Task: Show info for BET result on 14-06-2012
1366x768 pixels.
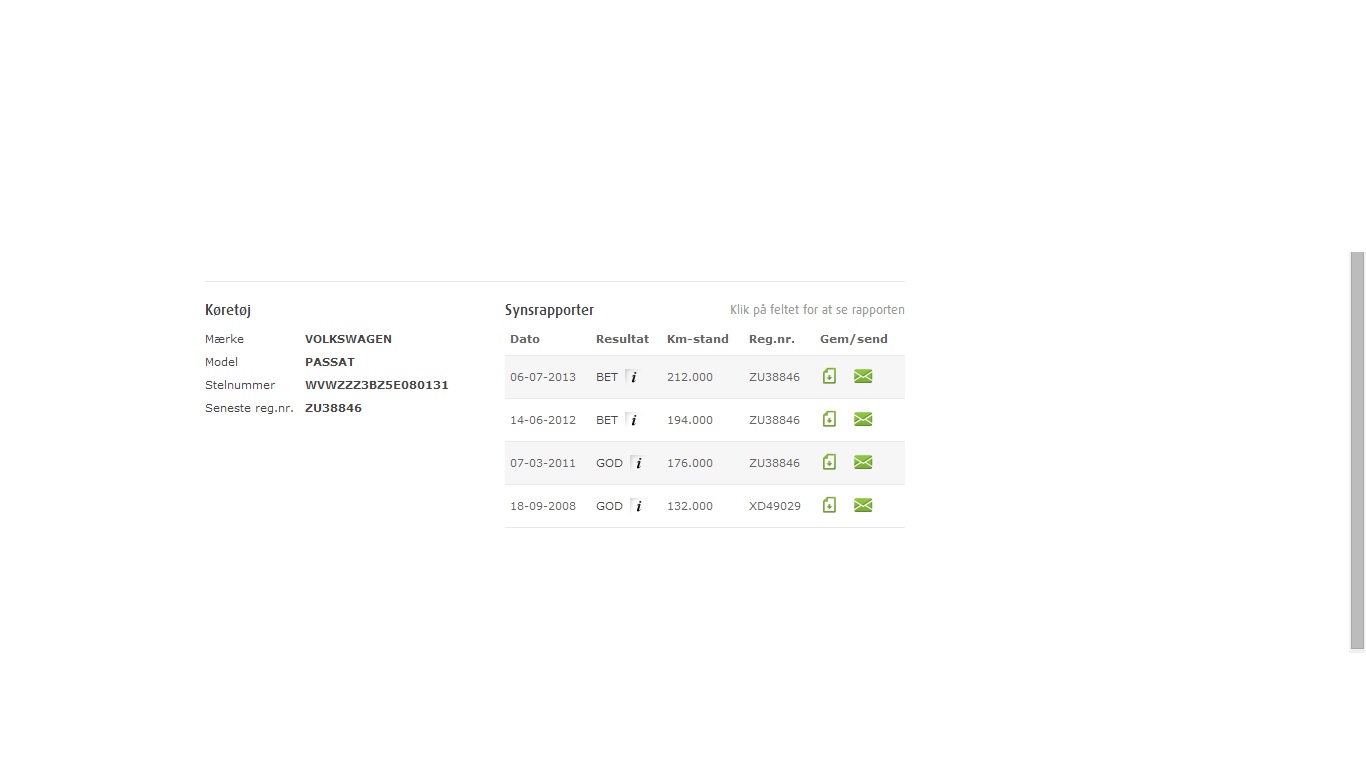Action: pyautogui.click(x=632, y=420)
